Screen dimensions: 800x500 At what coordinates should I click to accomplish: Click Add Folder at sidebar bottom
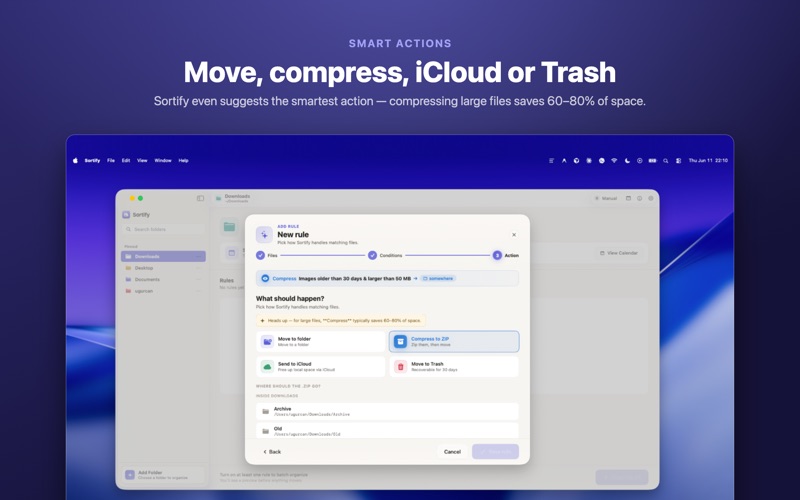[x=163, y=475]
